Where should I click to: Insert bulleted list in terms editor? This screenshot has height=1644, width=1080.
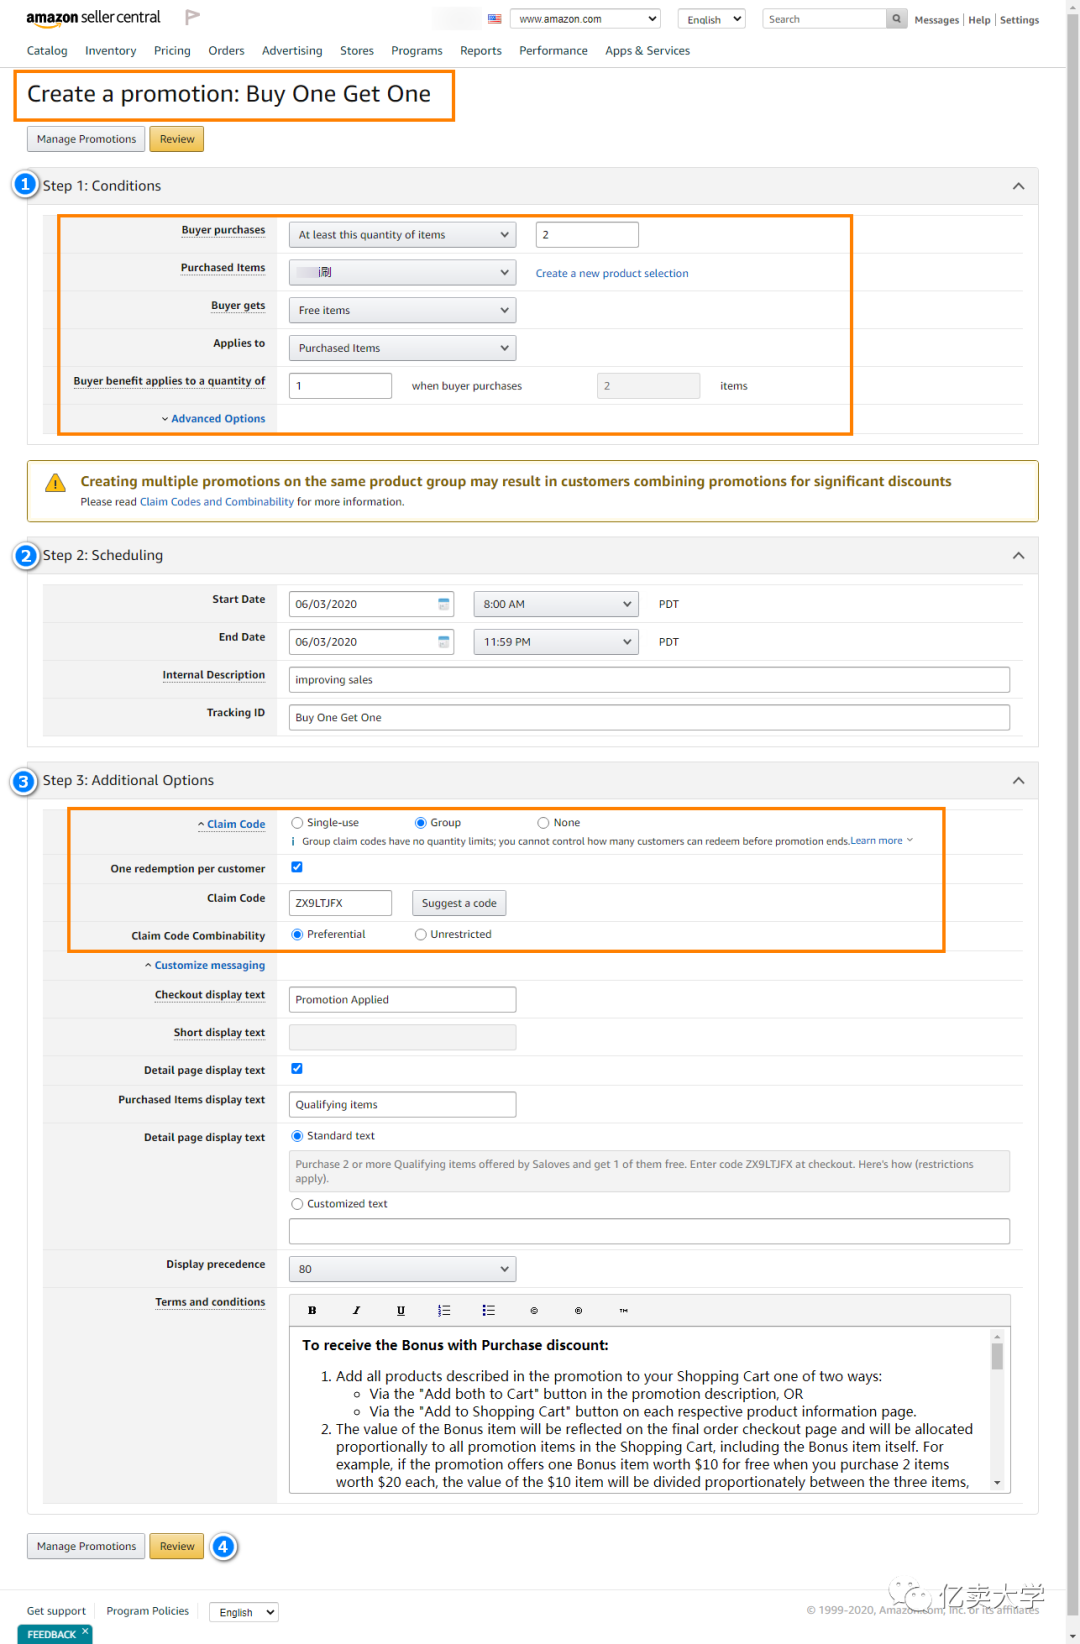coord(489,1310)
